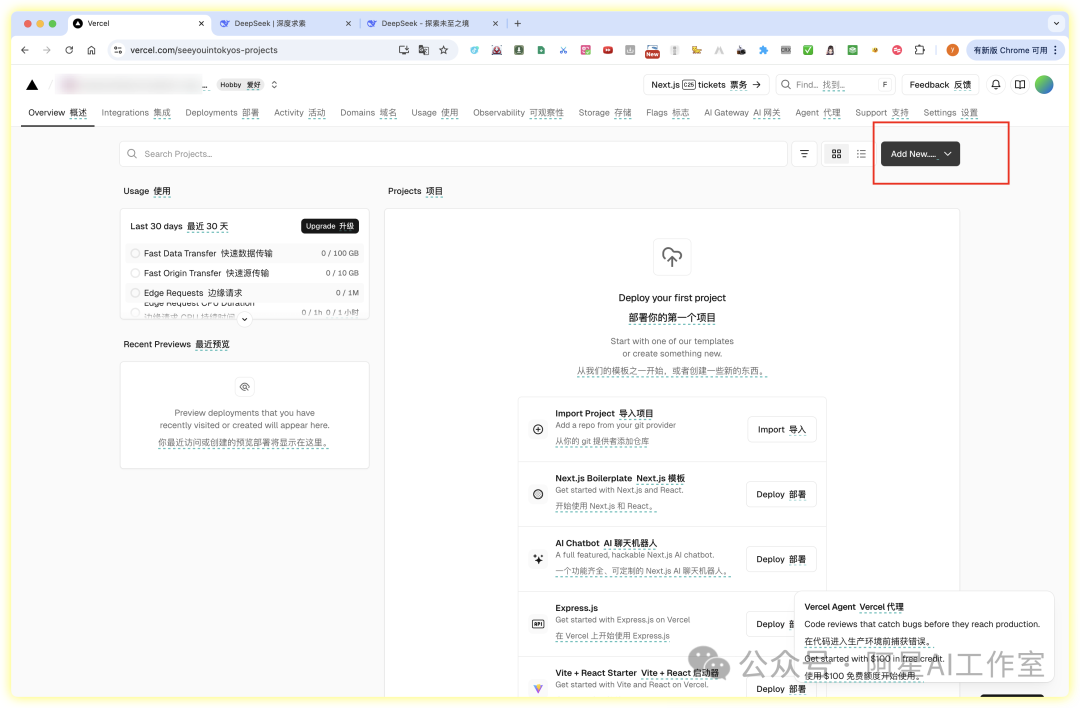This screenshot has height=708, width=1080.
Task: Click the Search Projects field
Action: click(453, 154)
